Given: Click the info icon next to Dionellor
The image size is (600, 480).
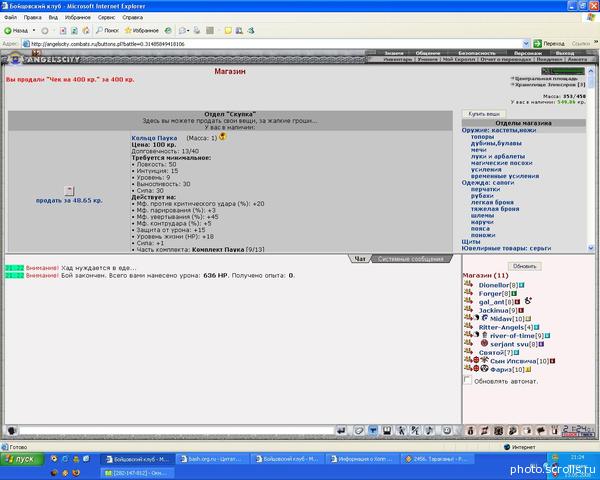Looking at the screenshot, I should pos(522,286).
